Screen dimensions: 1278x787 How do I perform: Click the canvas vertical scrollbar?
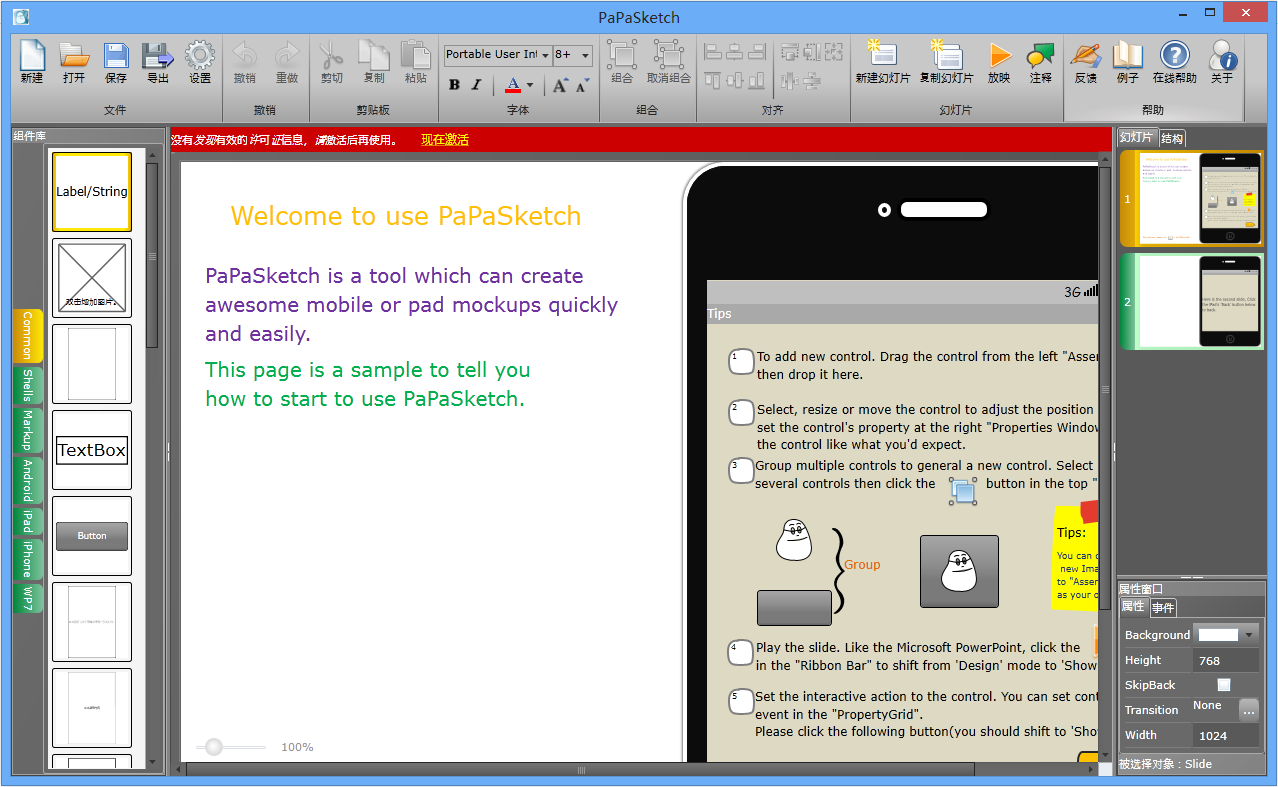click(x=1105, y=389)
